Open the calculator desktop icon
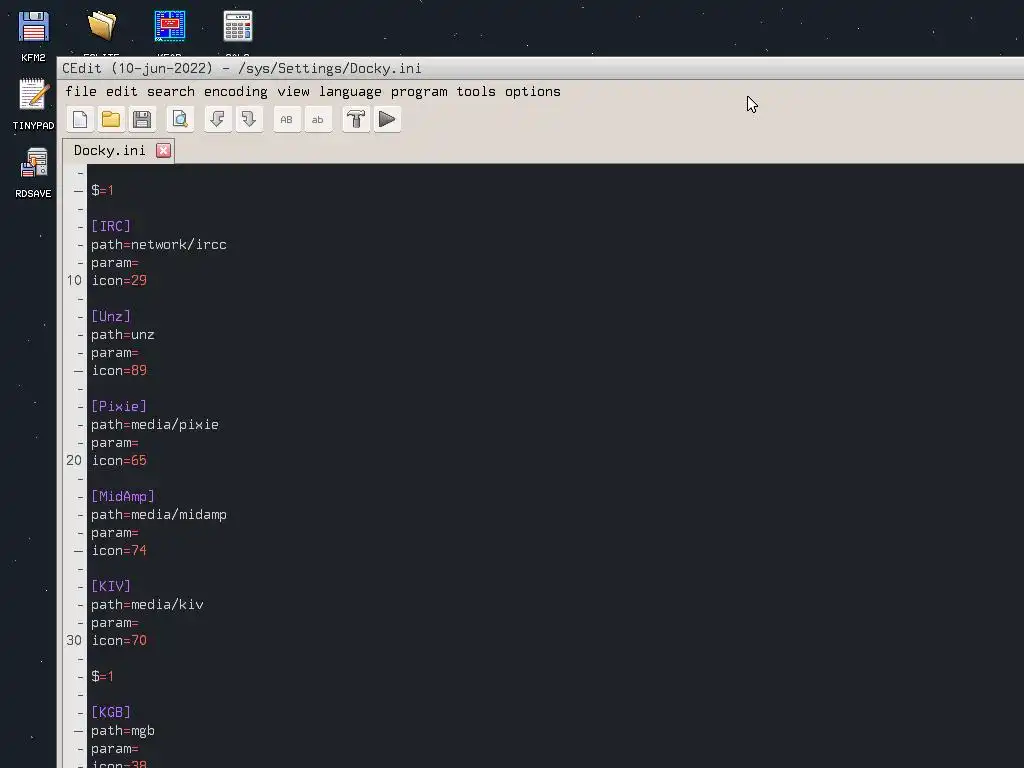Viewport: 1024px width, 768px height. point(238,27)
